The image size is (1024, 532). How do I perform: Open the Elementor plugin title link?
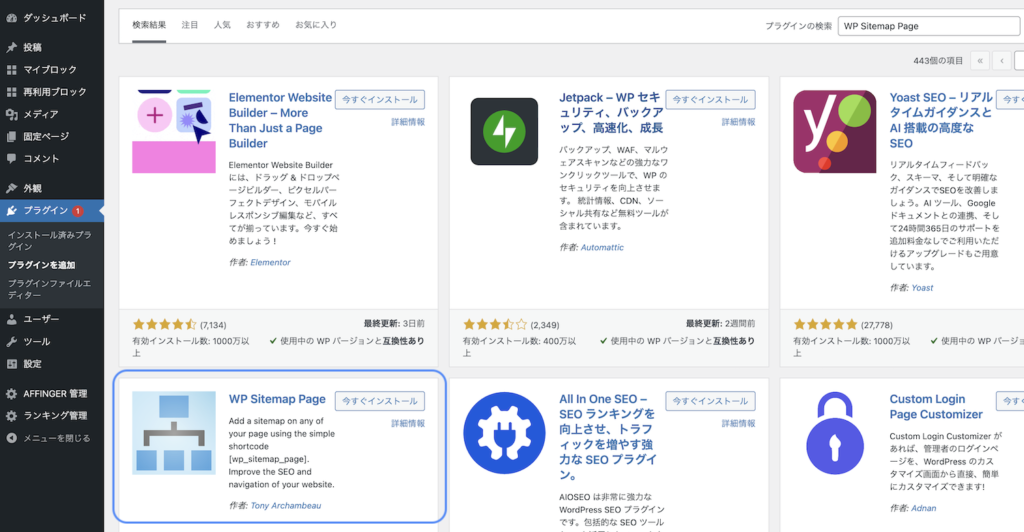280,120
